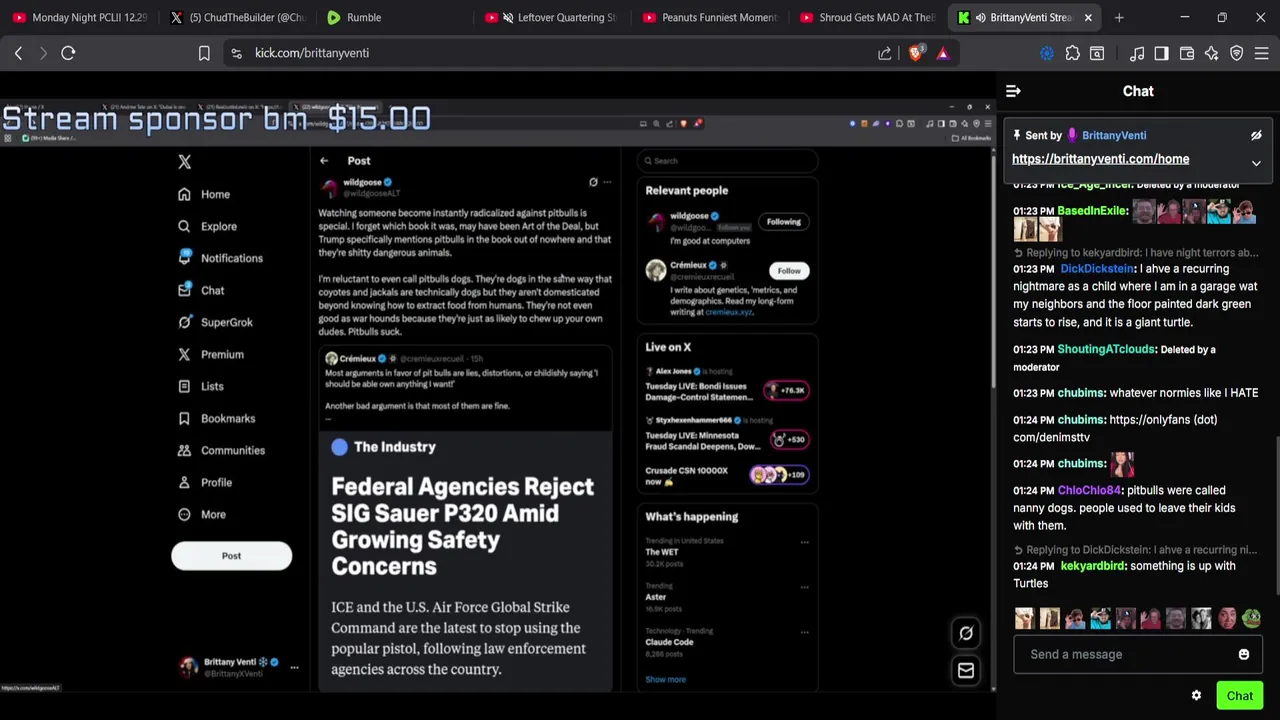1280x720 pixels.
Task: Switch to Shroud Gets MAD tab
Action: (868, 17)
